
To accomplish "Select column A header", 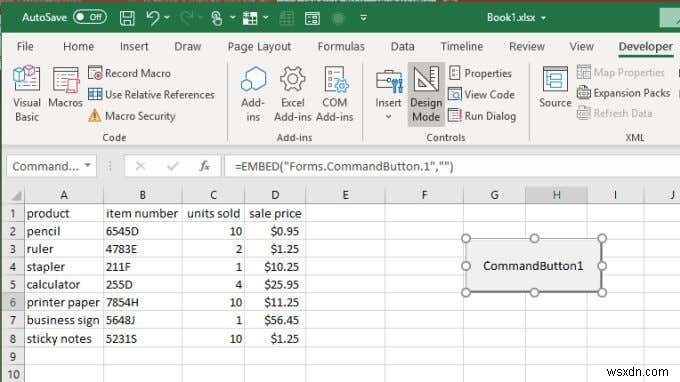I will point(64,195).
